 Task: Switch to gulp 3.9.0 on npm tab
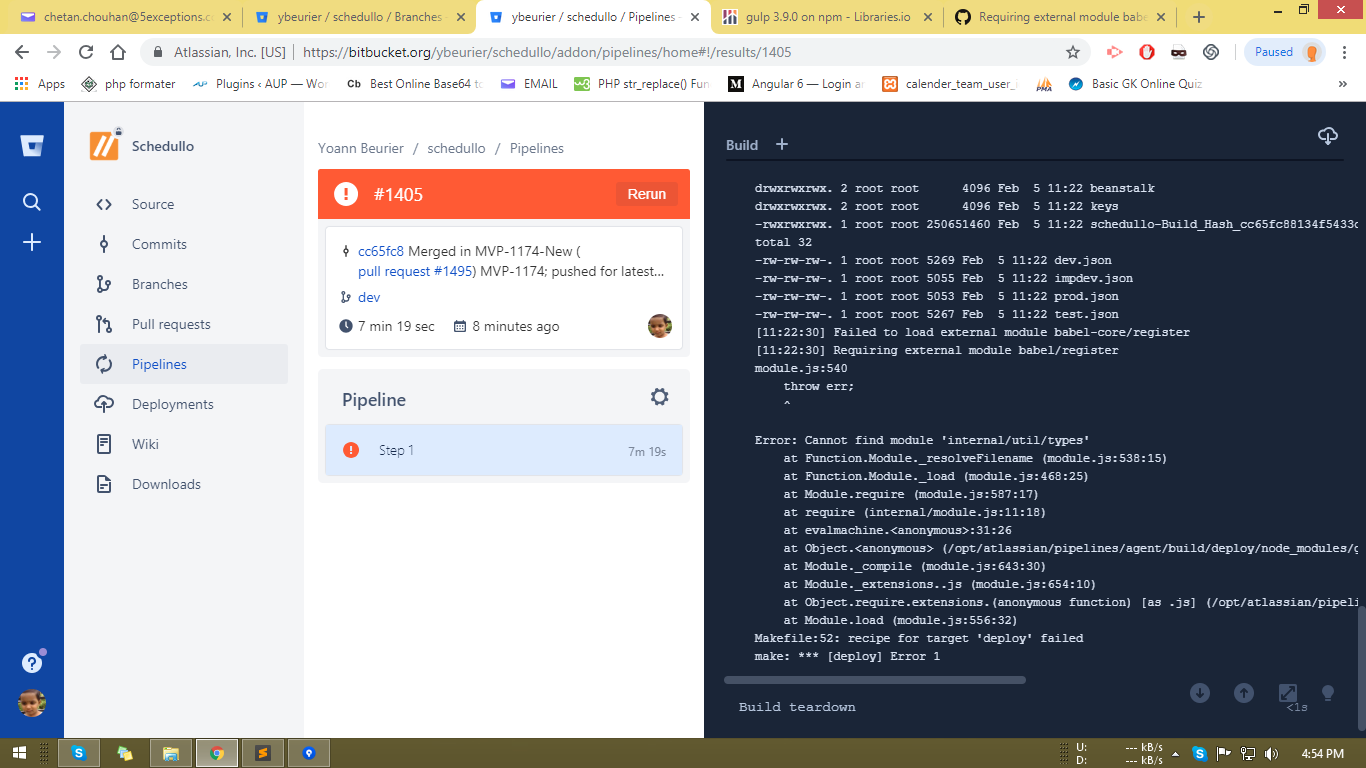pos(826,17)
